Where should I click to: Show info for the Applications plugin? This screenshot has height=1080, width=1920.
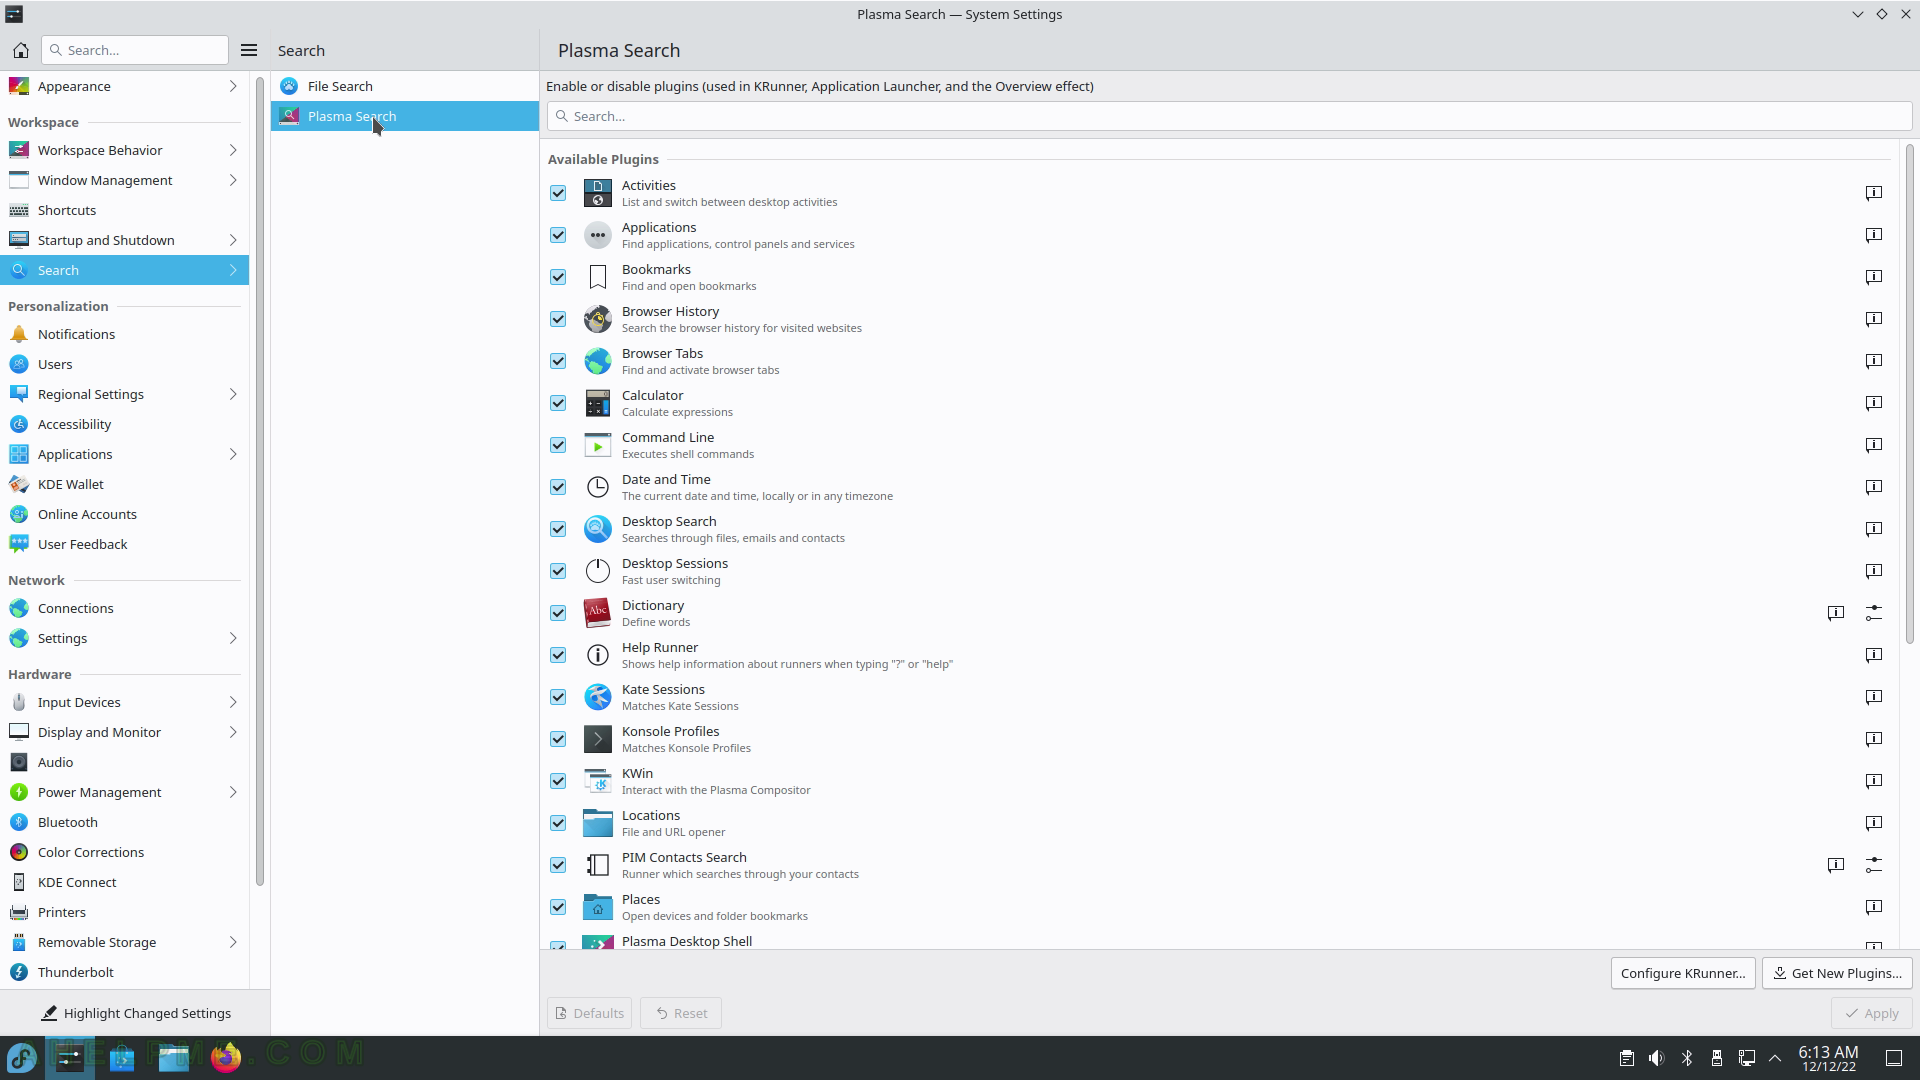click(x=1874, y=235)
